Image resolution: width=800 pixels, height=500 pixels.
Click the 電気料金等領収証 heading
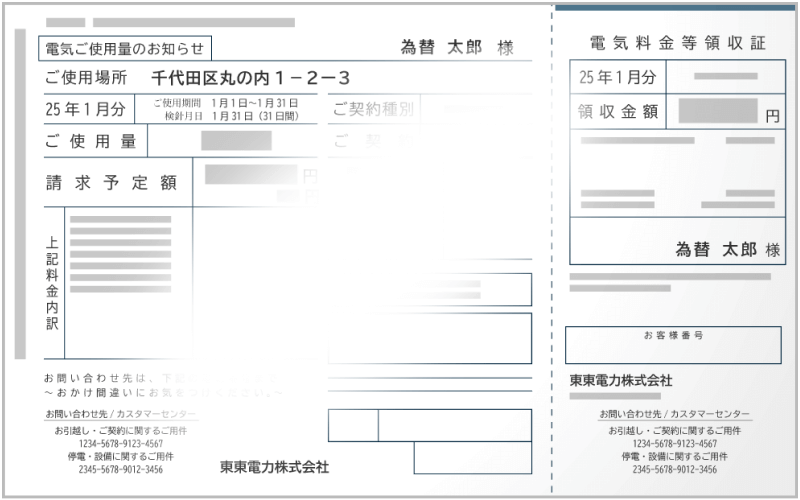(x=678, y=43)
